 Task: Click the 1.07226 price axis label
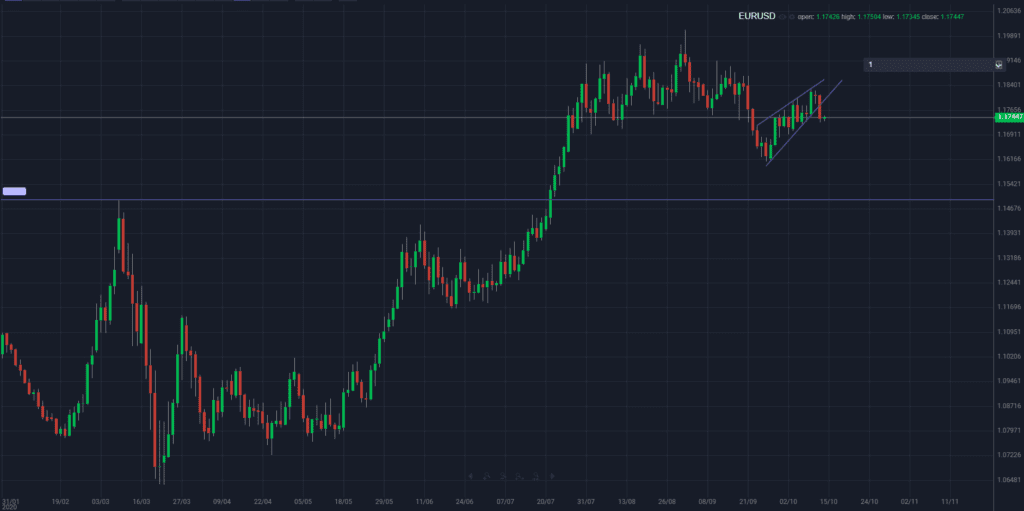1009,455
